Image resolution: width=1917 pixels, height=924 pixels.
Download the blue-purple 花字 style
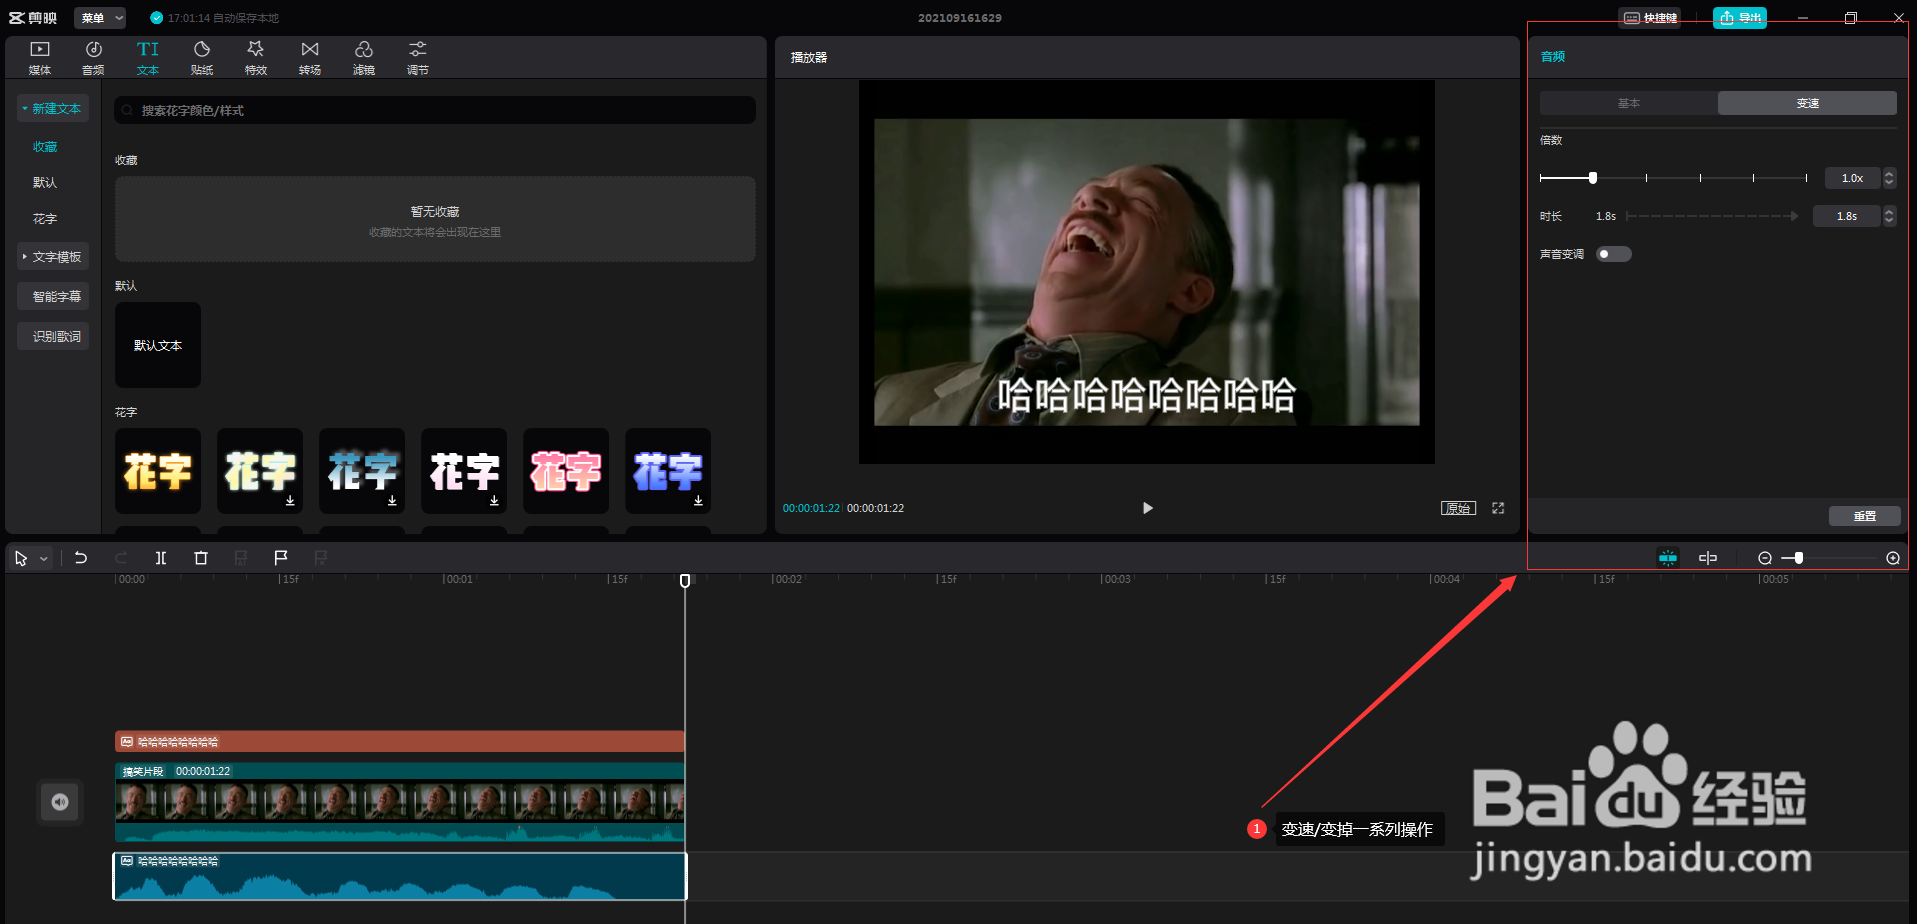point(698,501)
